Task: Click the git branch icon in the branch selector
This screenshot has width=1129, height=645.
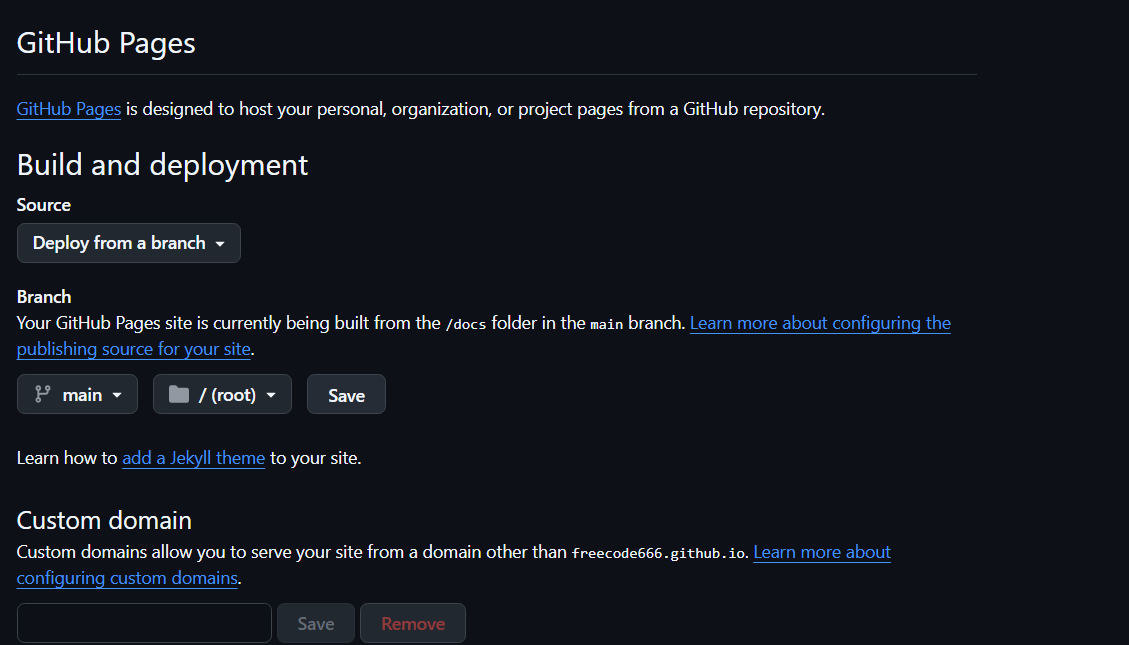Action: point(43,394)
